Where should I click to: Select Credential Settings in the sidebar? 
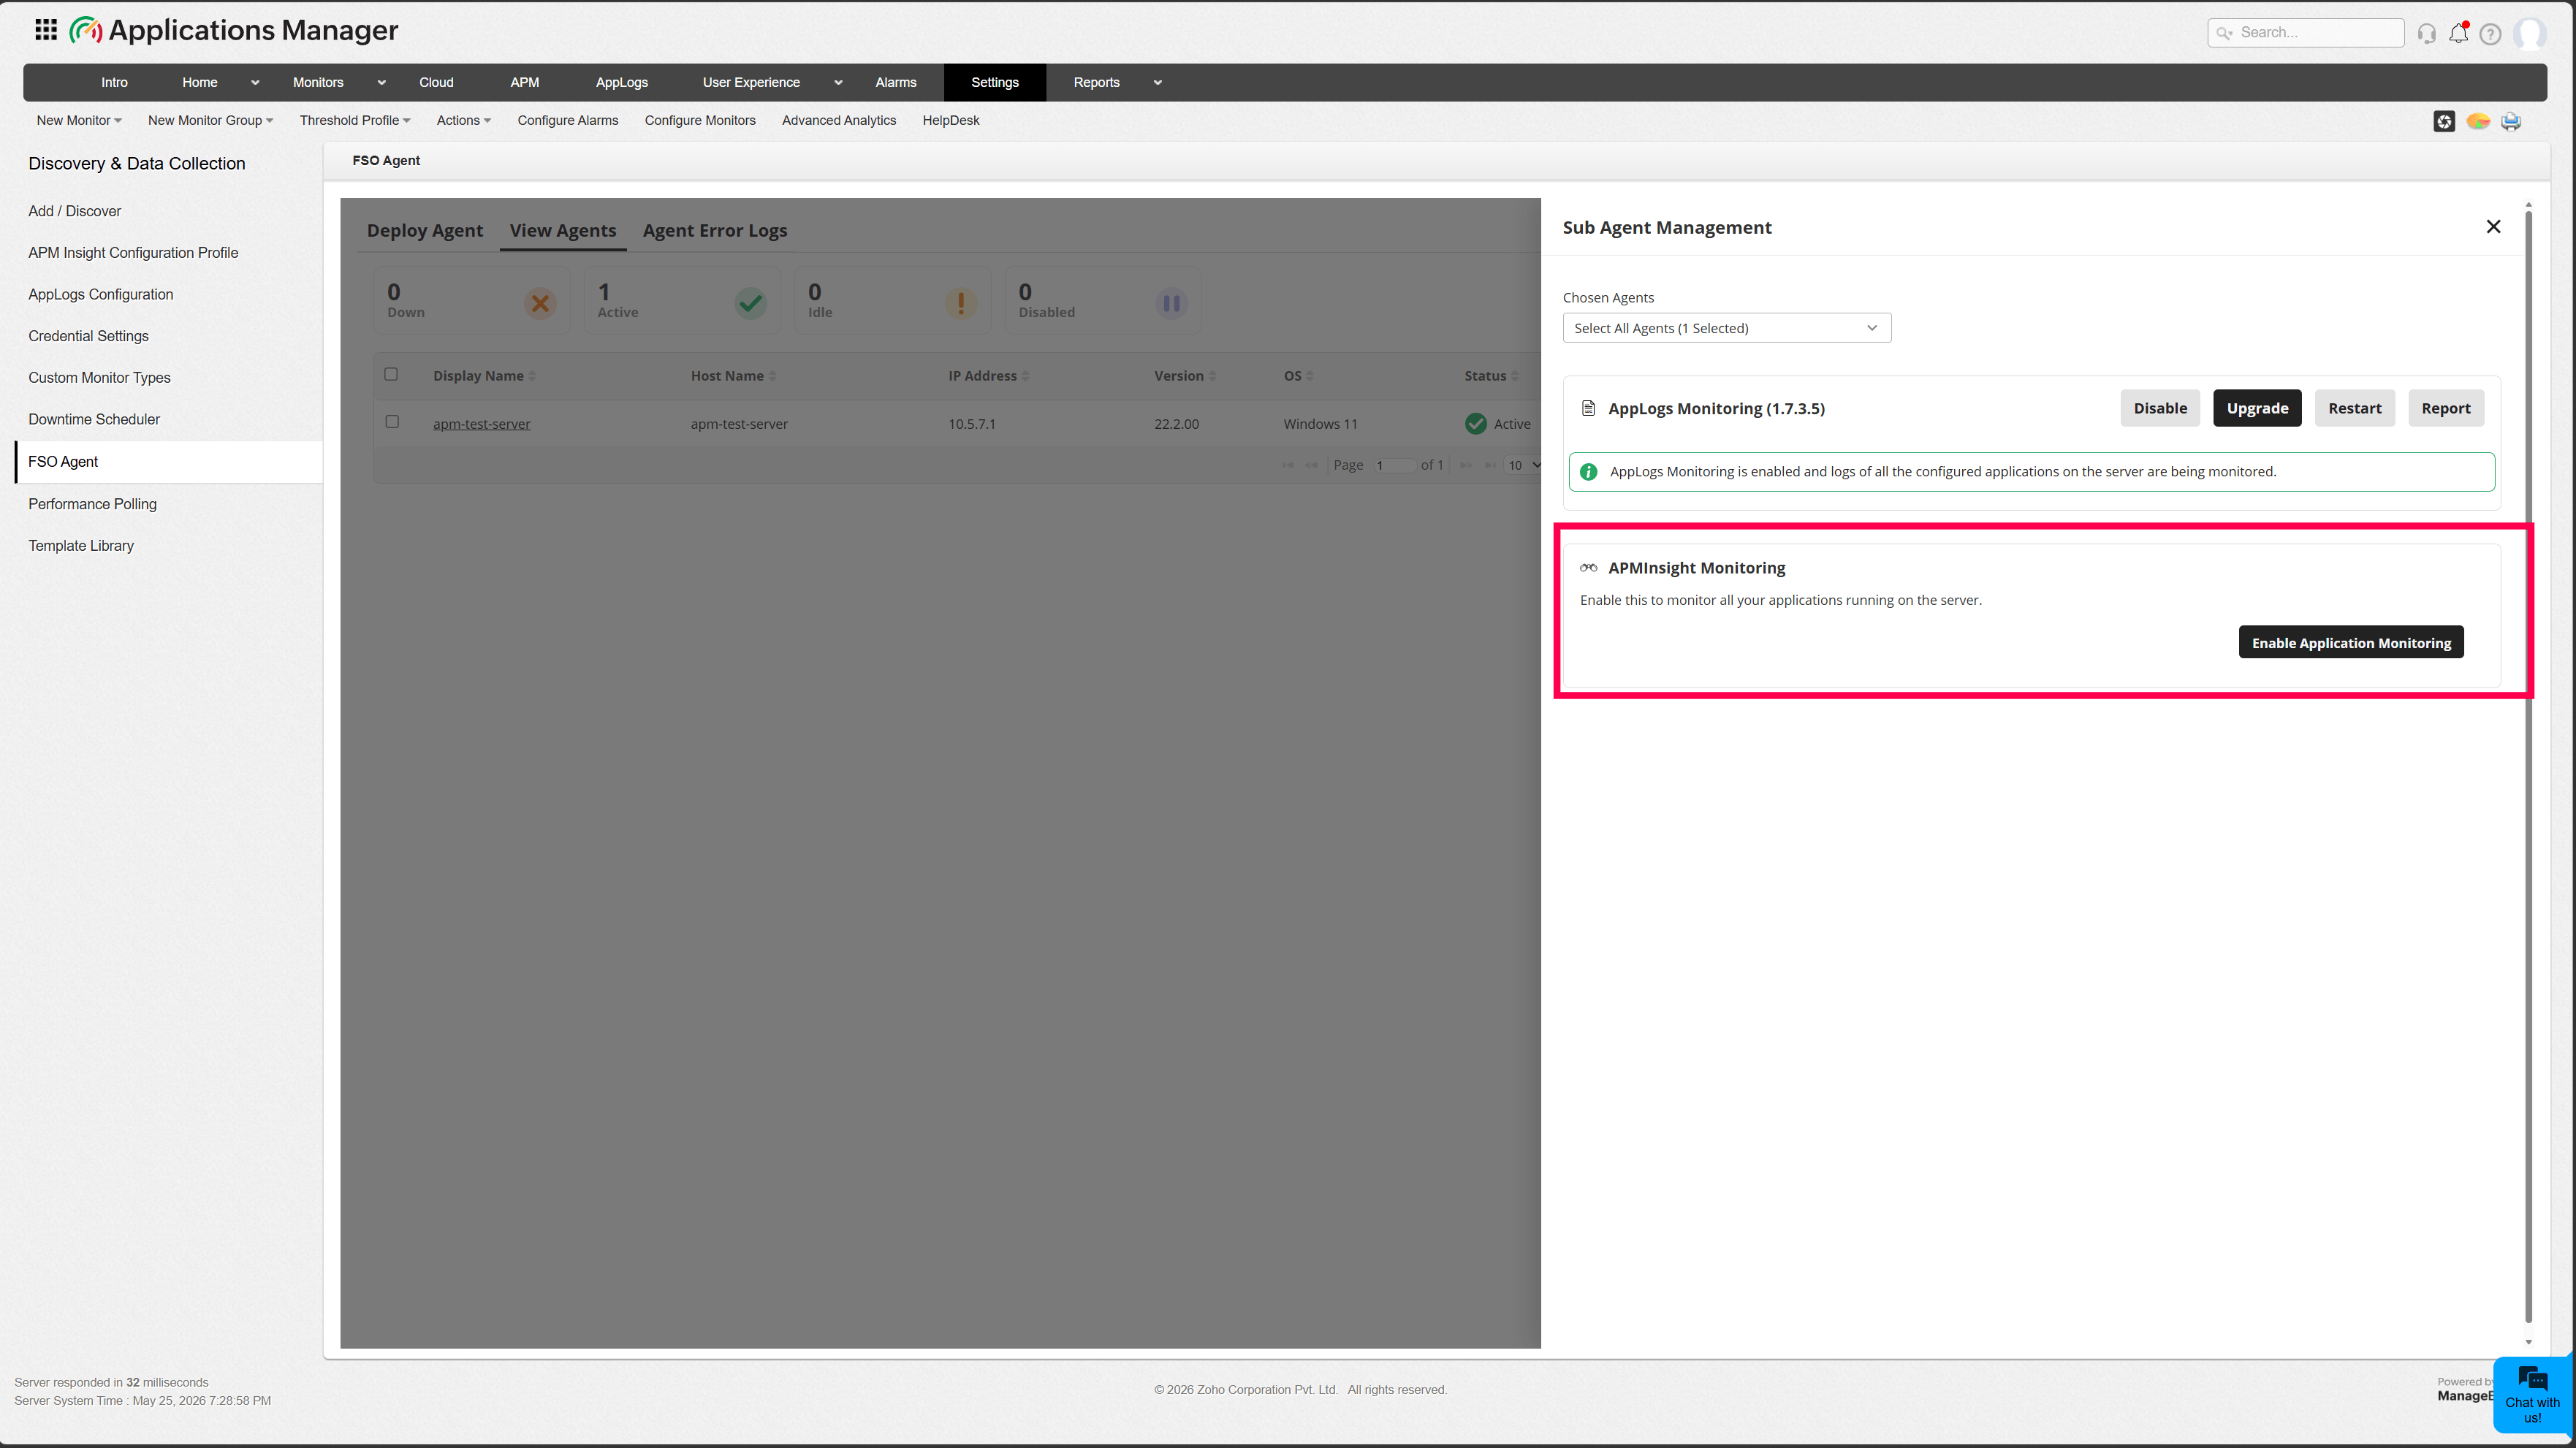pyautogui.click(x=88, y=336)
